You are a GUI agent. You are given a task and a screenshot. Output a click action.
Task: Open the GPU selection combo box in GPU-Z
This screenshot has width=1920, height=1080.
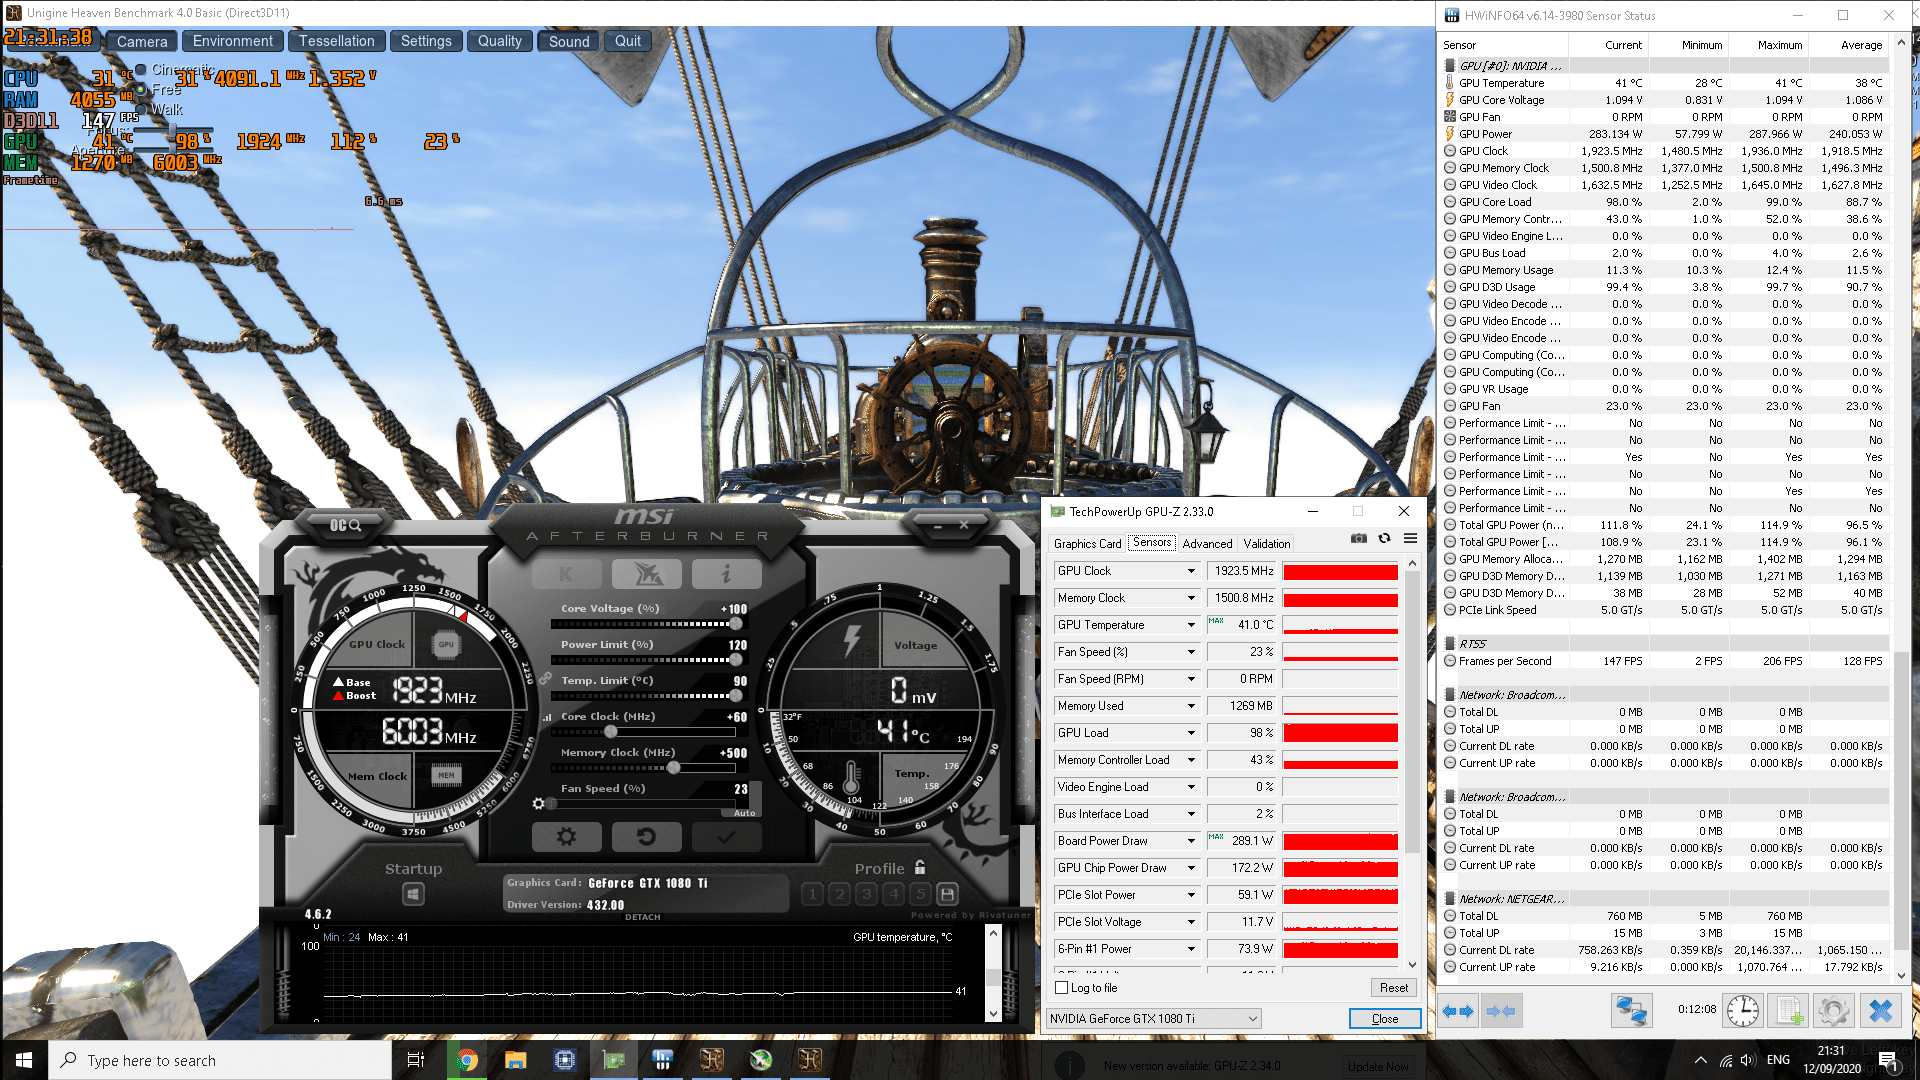[1153, 1018]
